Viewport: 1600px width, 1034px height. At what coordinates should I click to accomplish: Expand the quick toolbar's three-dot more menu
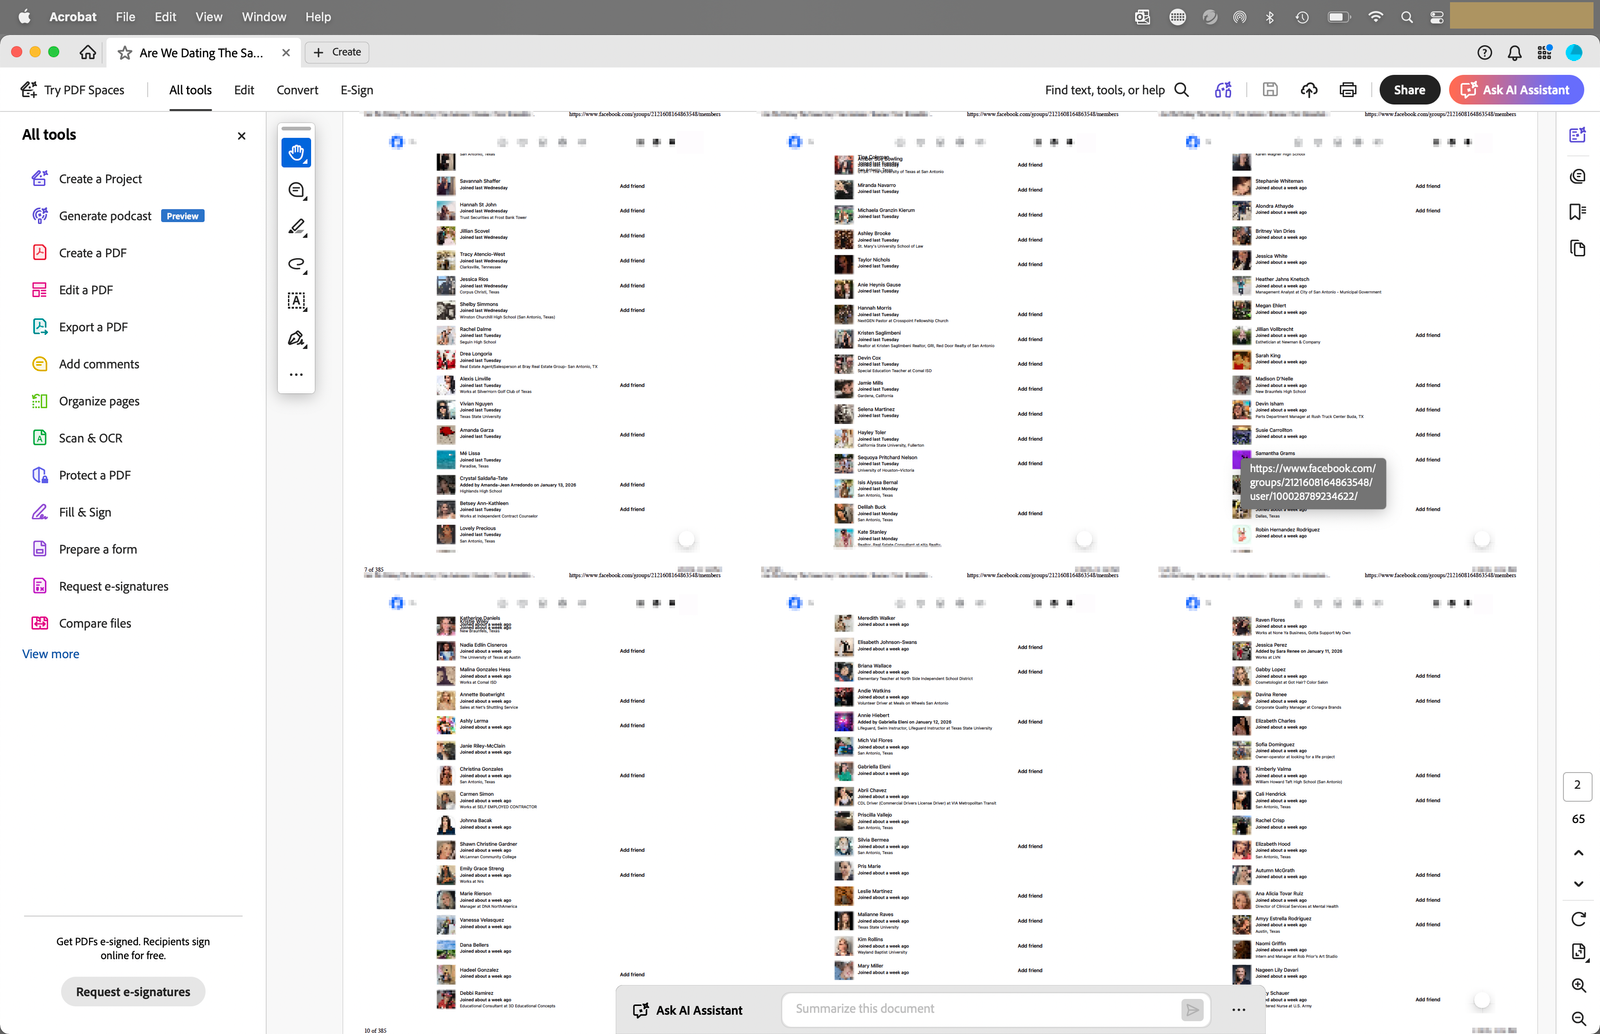point(296,375)
